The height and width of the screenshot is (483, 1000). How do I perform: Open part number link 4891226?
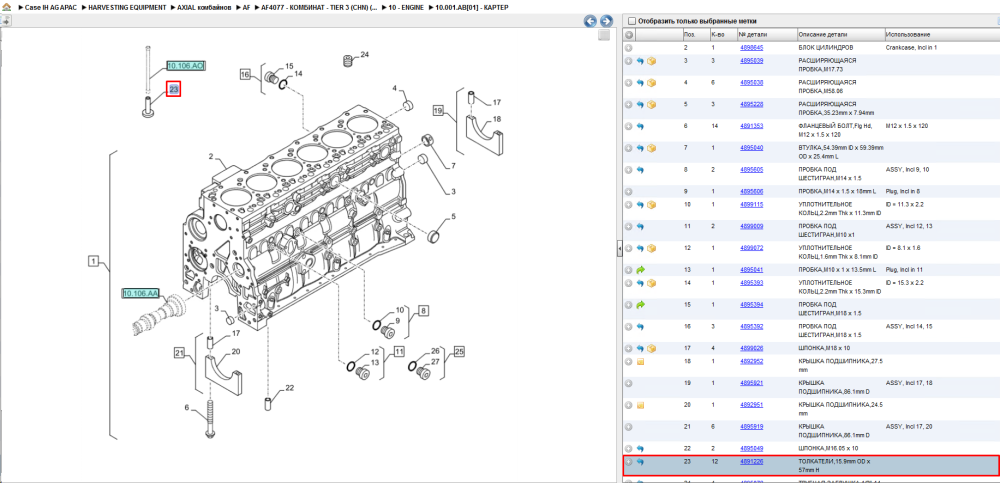tap(751, 462)
